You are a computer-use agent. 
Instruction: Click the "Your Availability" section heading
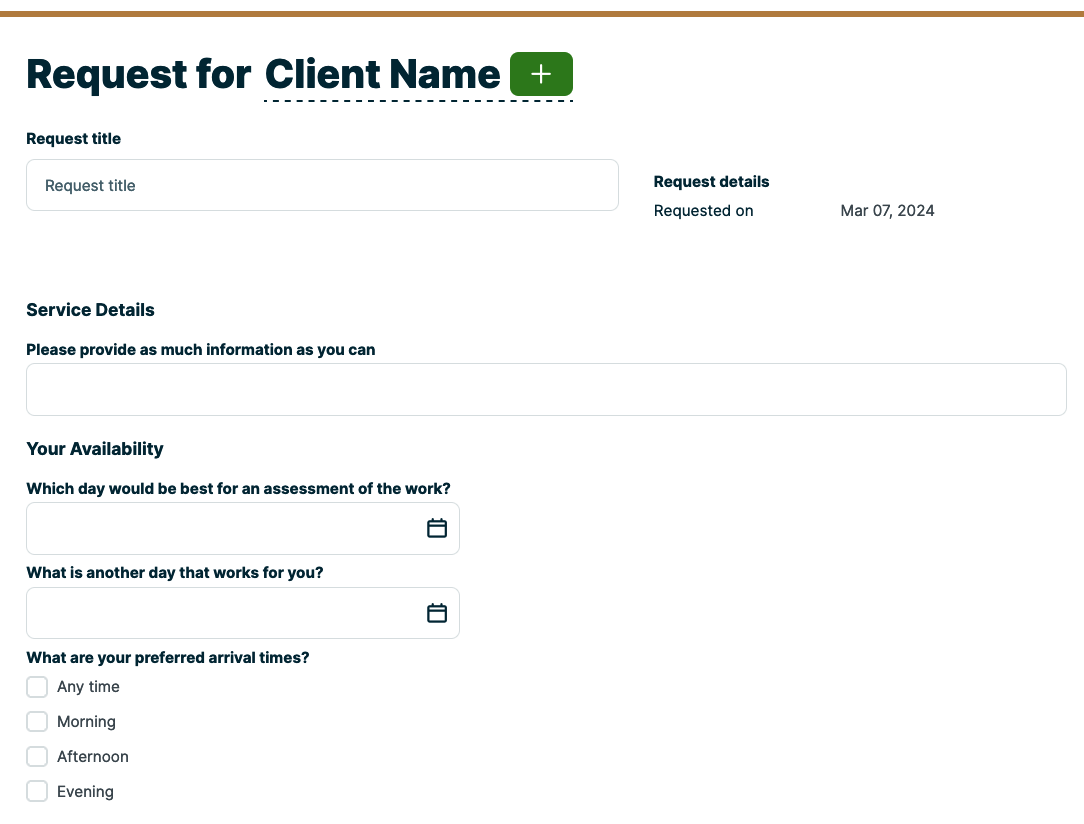95,448
